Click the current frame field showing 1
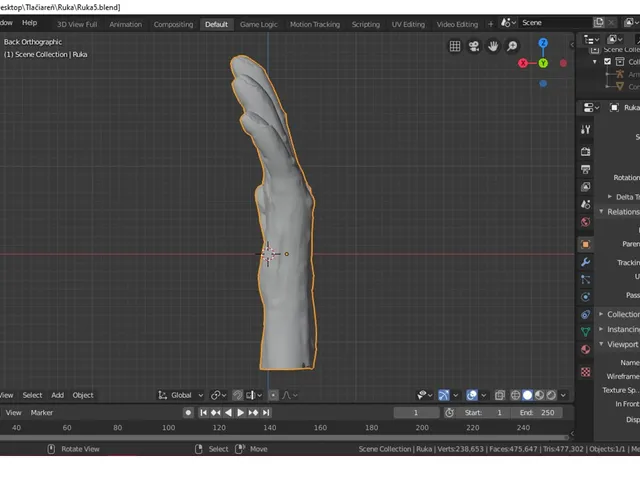Image resolution: width=640 pixels, height=480 pixels. click(x=416, y=413)
